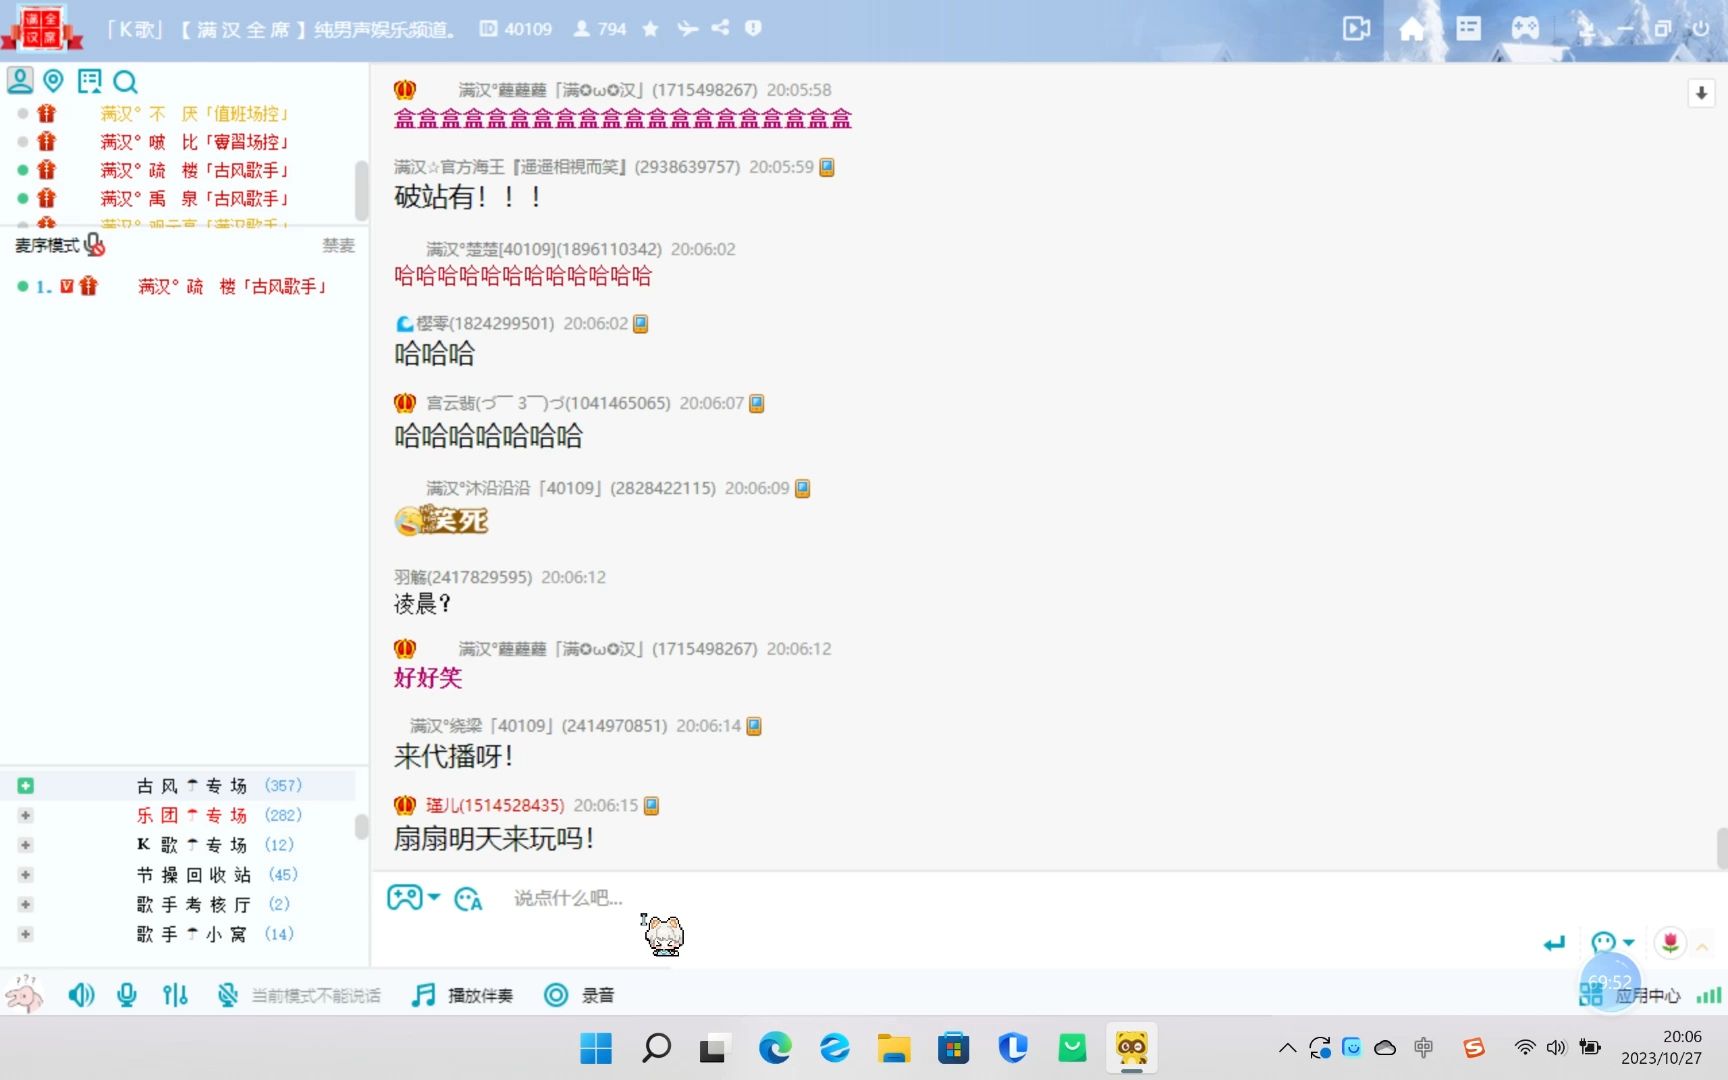The height and width of the screenshot is (1080, 1728).
Task: Open the channel ID 40109 info
Action: point(516,29)
